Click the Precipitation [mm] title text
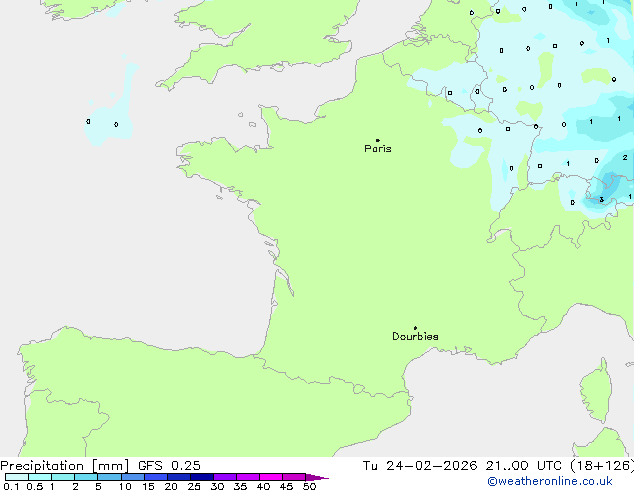The height and width of the screenshot is (490, 634). click(64, 466)
